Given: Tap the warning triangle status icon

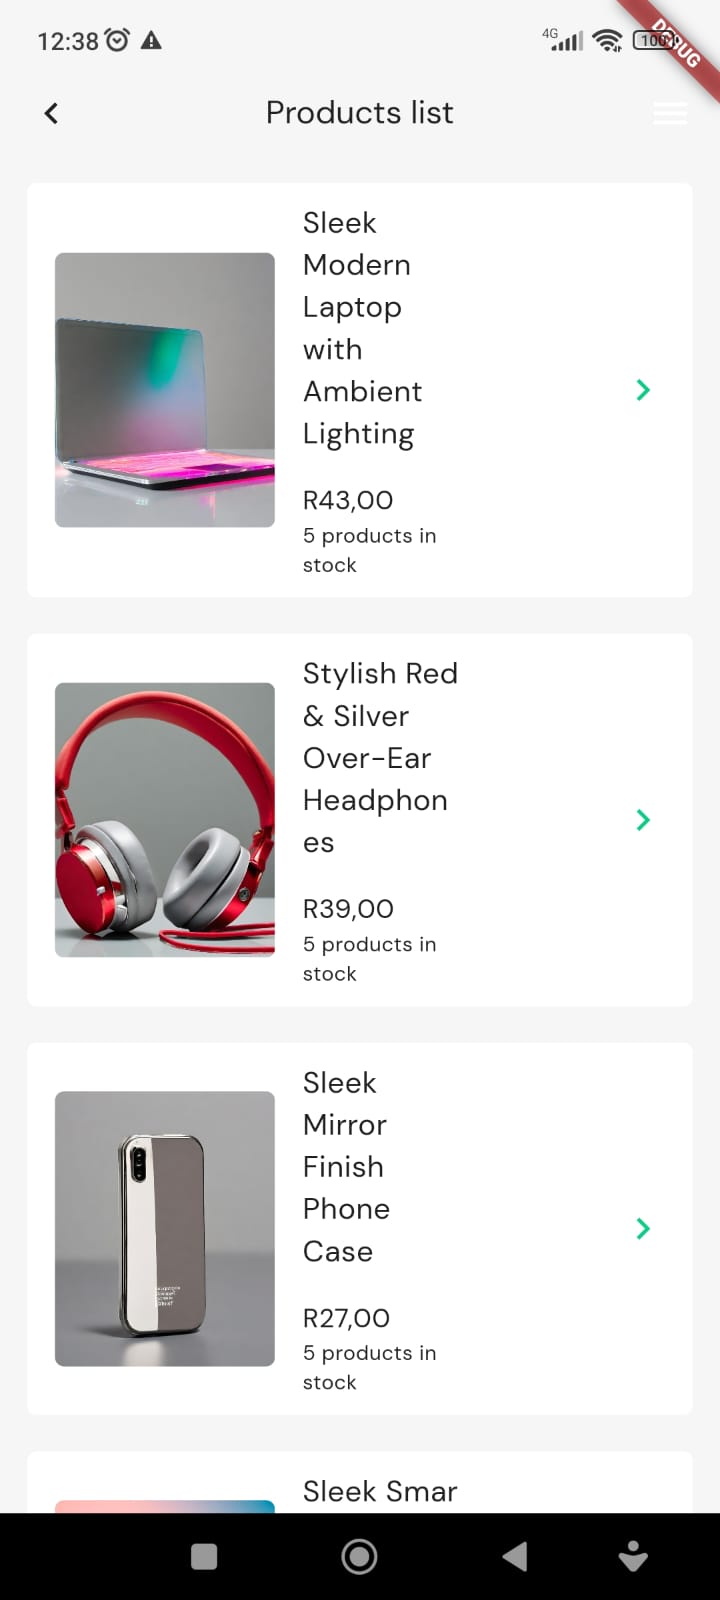Looking at the screenshot, I should click(151, 40).
